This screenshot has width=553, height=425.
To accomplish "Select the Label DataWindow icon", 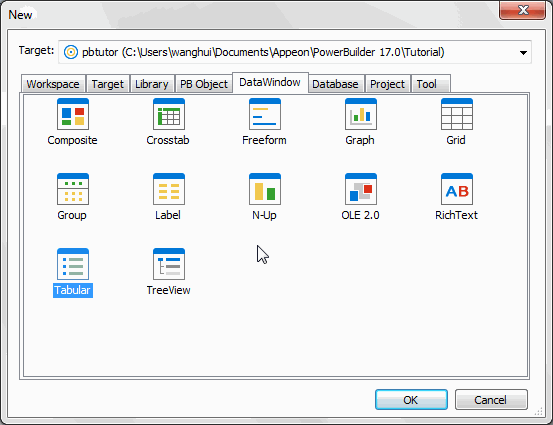I will tap(169, 189).
